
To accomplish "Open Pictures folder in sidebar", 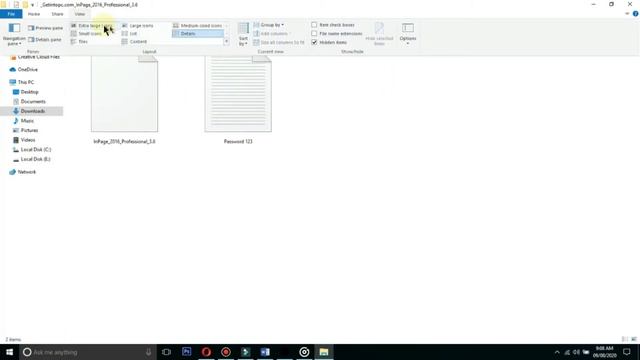I will (x=26, y=131).
